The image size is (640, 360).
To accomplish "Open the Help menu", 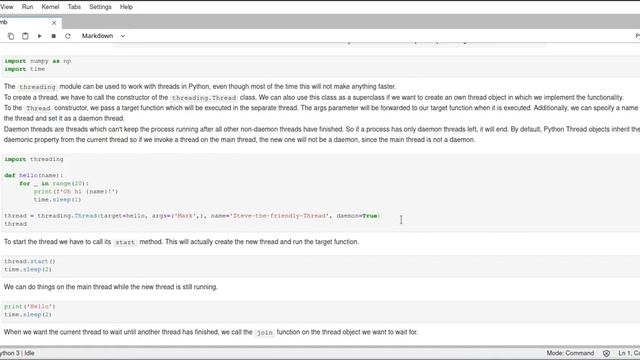I will click(126, 7).
